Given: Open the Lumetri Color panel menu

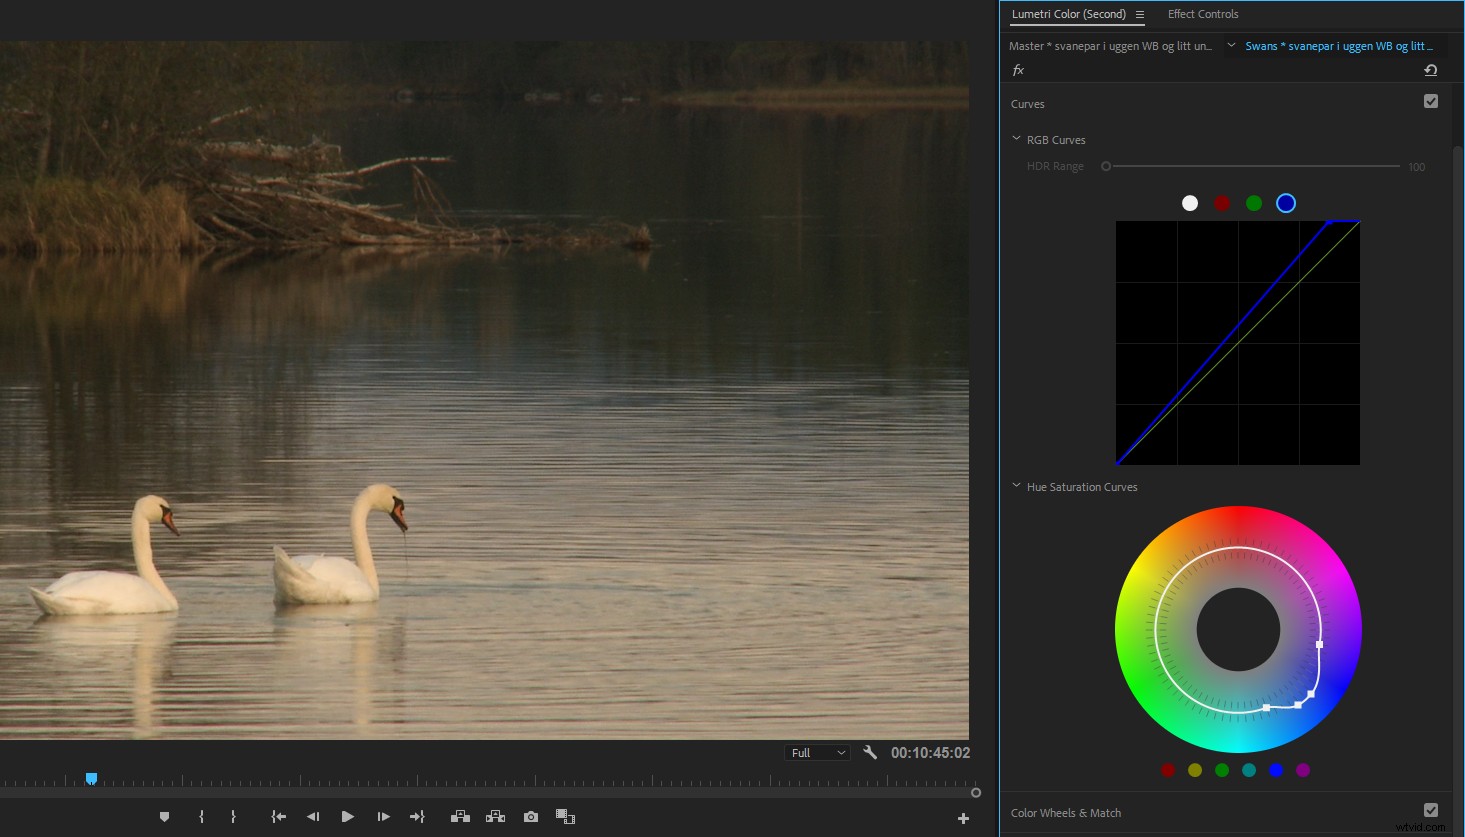Looking at the screenshot, I should click(x=1140, y=14).
